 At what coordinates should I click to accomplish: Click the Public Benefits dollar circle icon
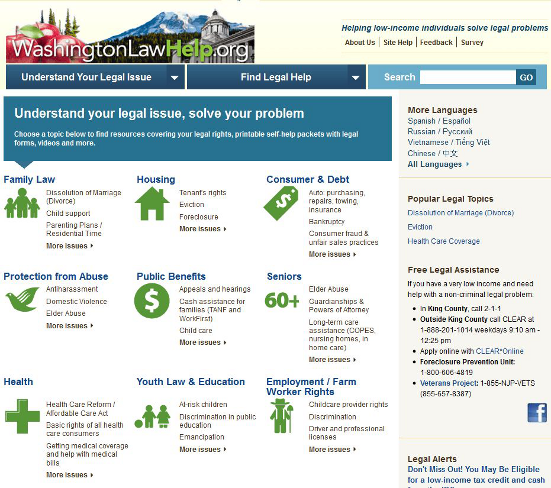click(152, 301)
